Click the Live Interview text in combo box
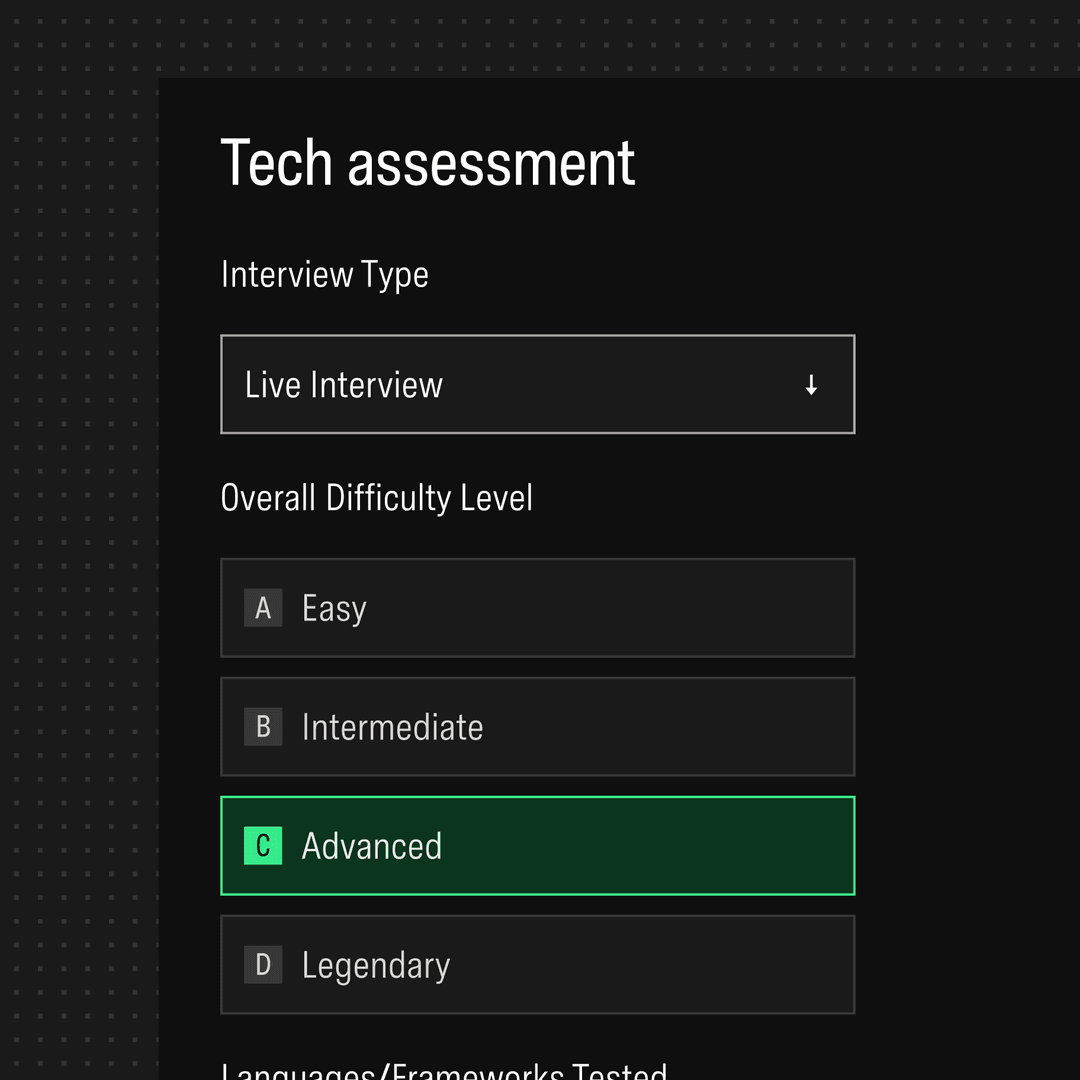The image size is (1080, 1080). click(344, 385)
